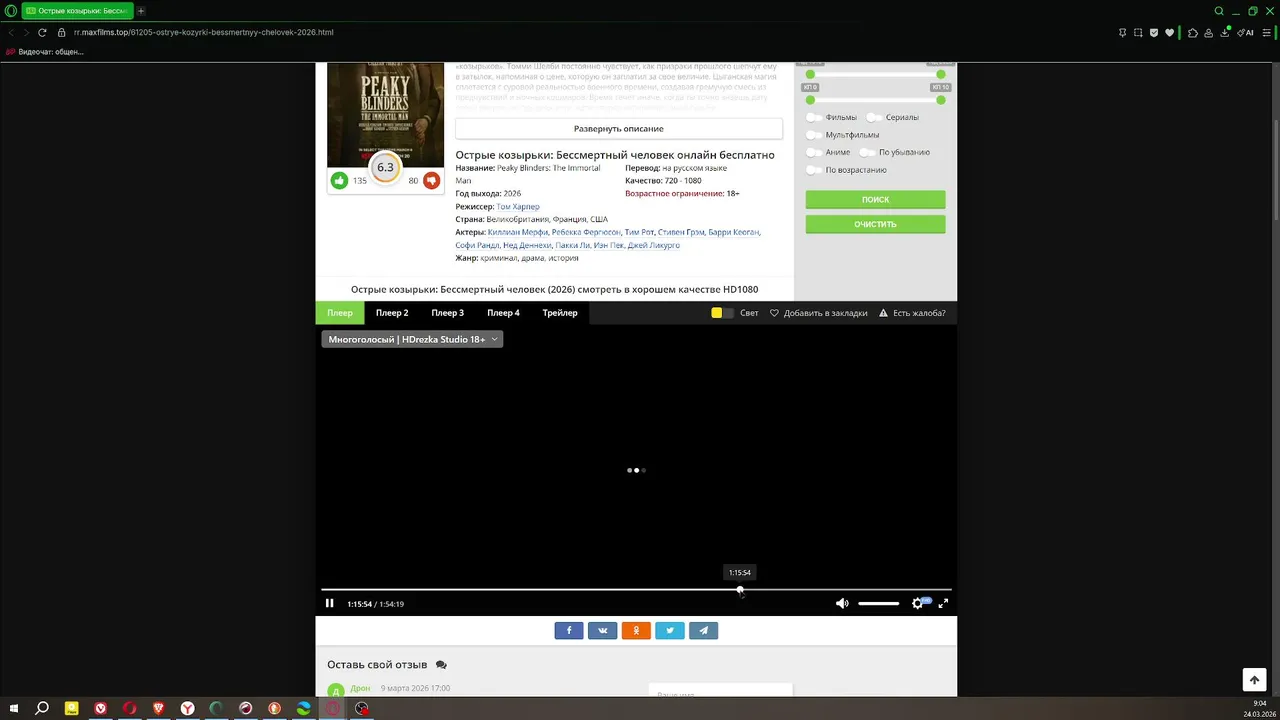The image size is (1280, 720).
Task: Enable the Аниме filter toggle
Action: 814,152
